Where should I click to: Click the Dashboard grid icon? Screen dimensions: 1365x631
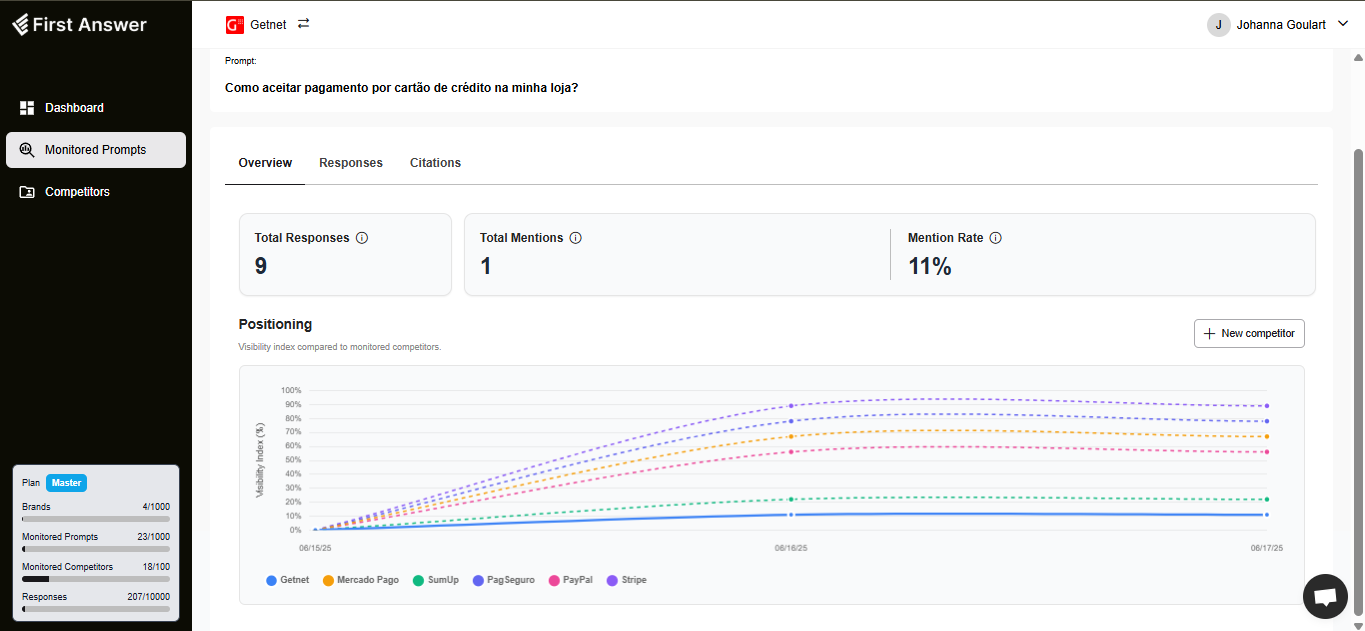[27, 108]
